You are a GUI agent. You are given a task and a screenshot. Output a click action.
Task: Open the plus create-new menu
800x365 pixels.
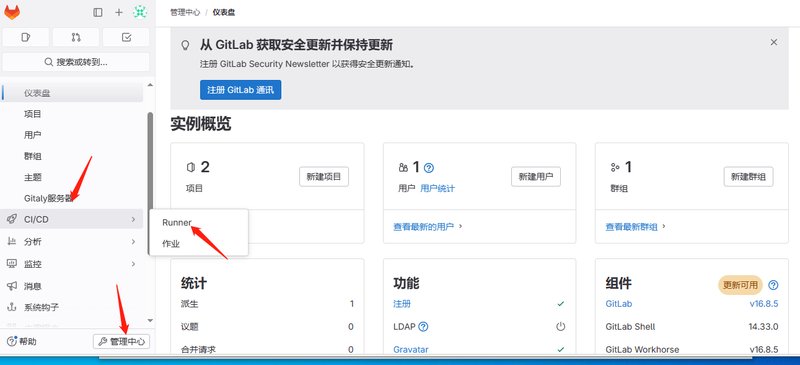pyautogui.click(x=119, y=13)
